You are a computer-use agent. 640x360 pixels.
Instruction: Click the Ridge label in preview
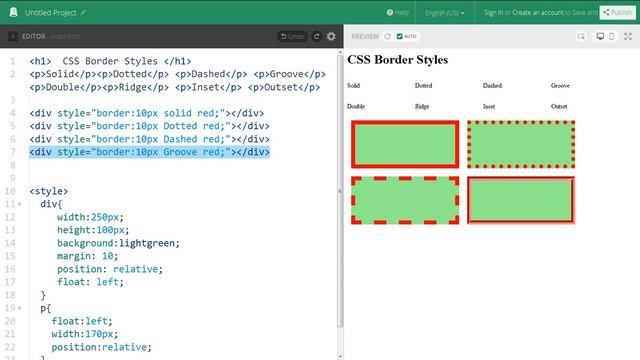pos(422,106)
